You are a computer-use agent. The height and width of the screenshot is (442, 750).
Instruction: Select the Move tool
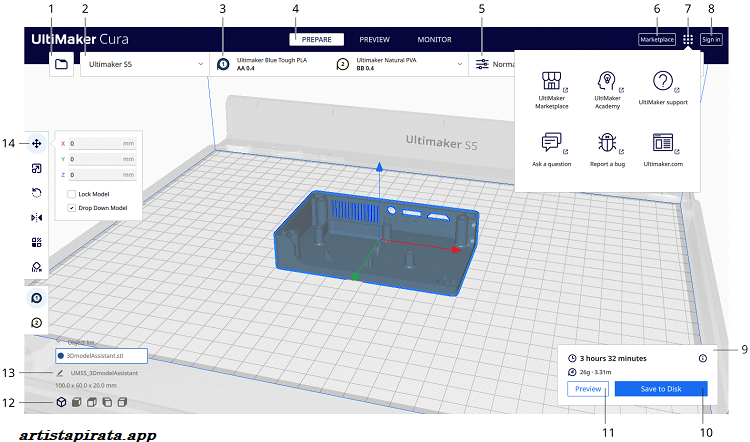pyautogui.click(x=36, y=144)
